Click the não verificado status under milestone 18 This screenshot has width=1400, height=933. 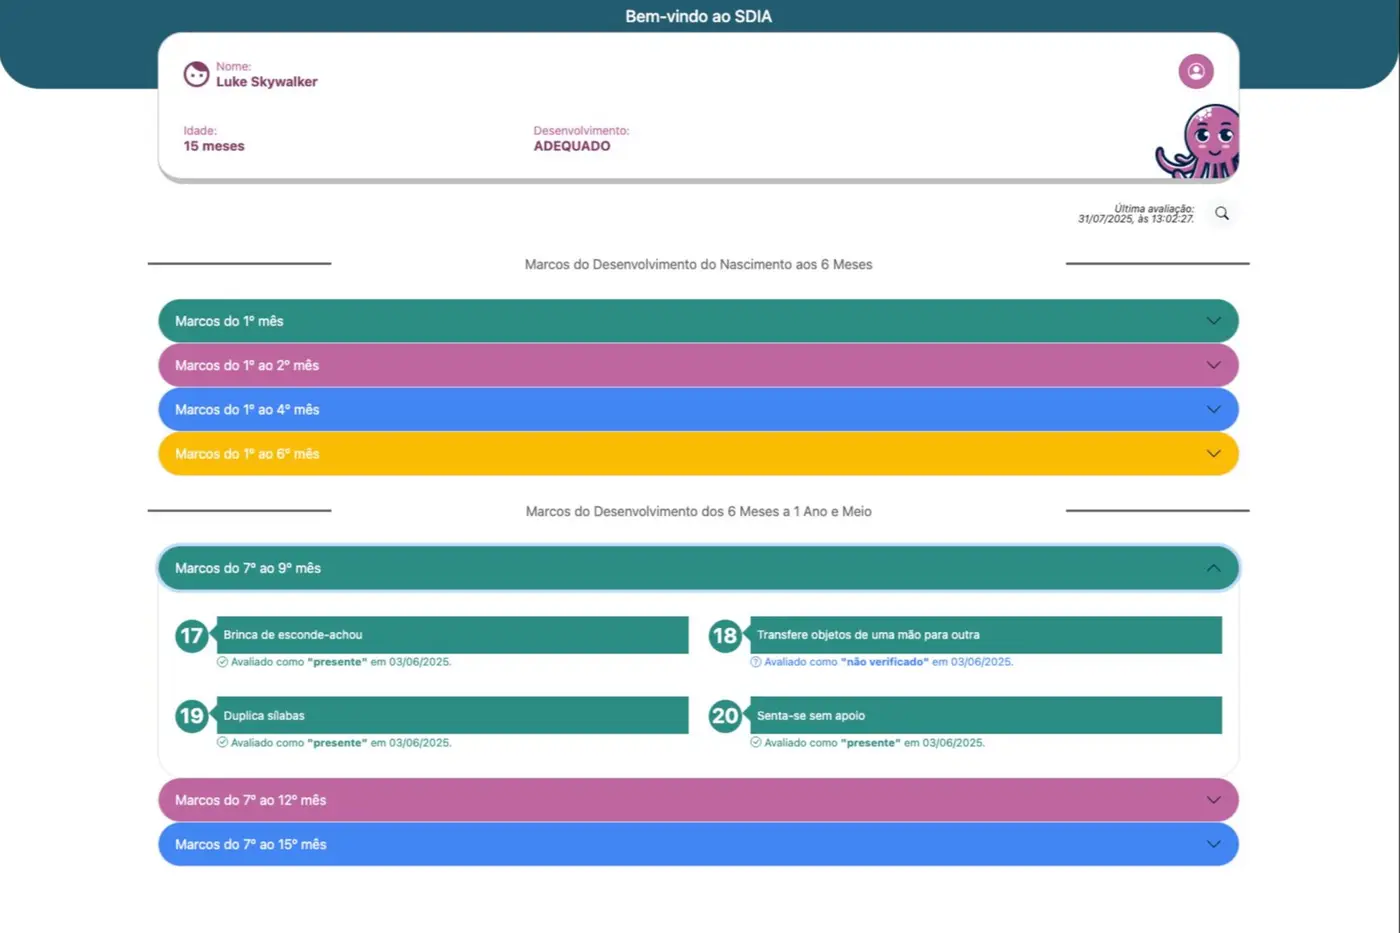click(885, 662)
